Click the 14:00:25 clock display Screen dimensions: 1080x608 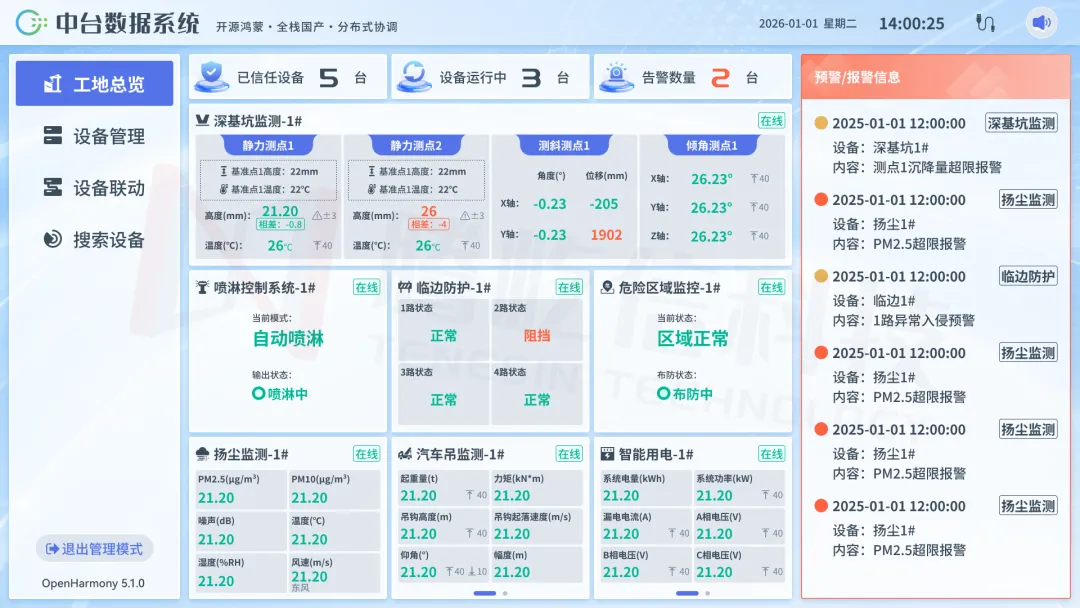911,23
